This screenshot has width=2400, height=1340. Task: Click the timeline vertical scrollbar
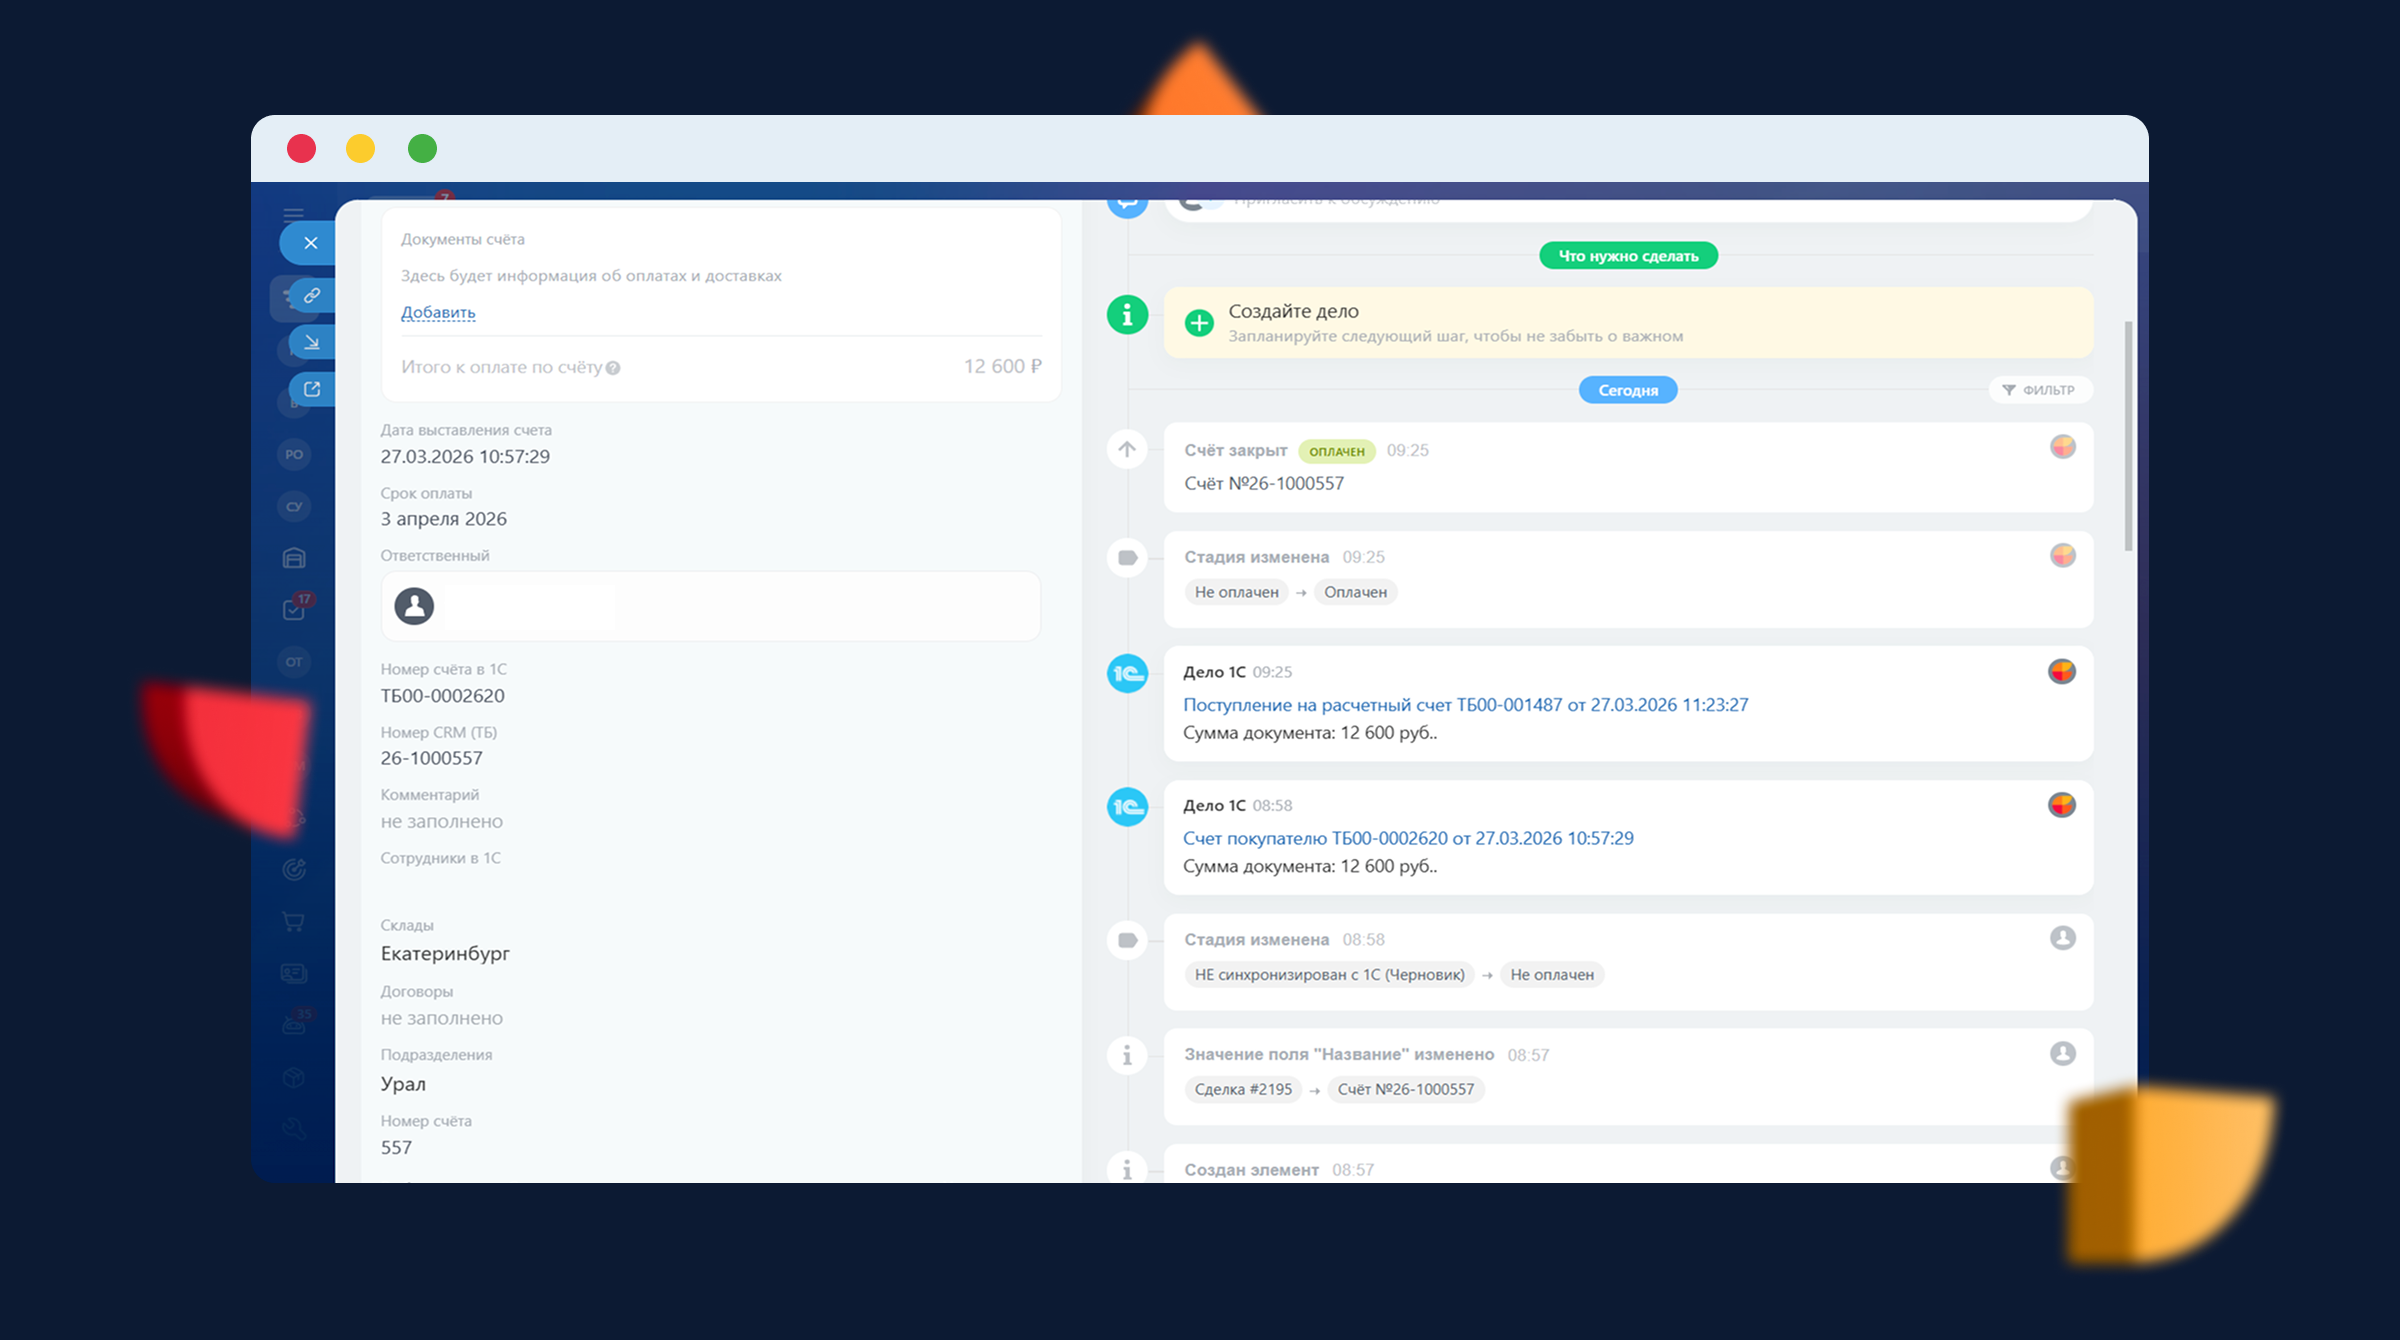click(x=2128, y=436)
